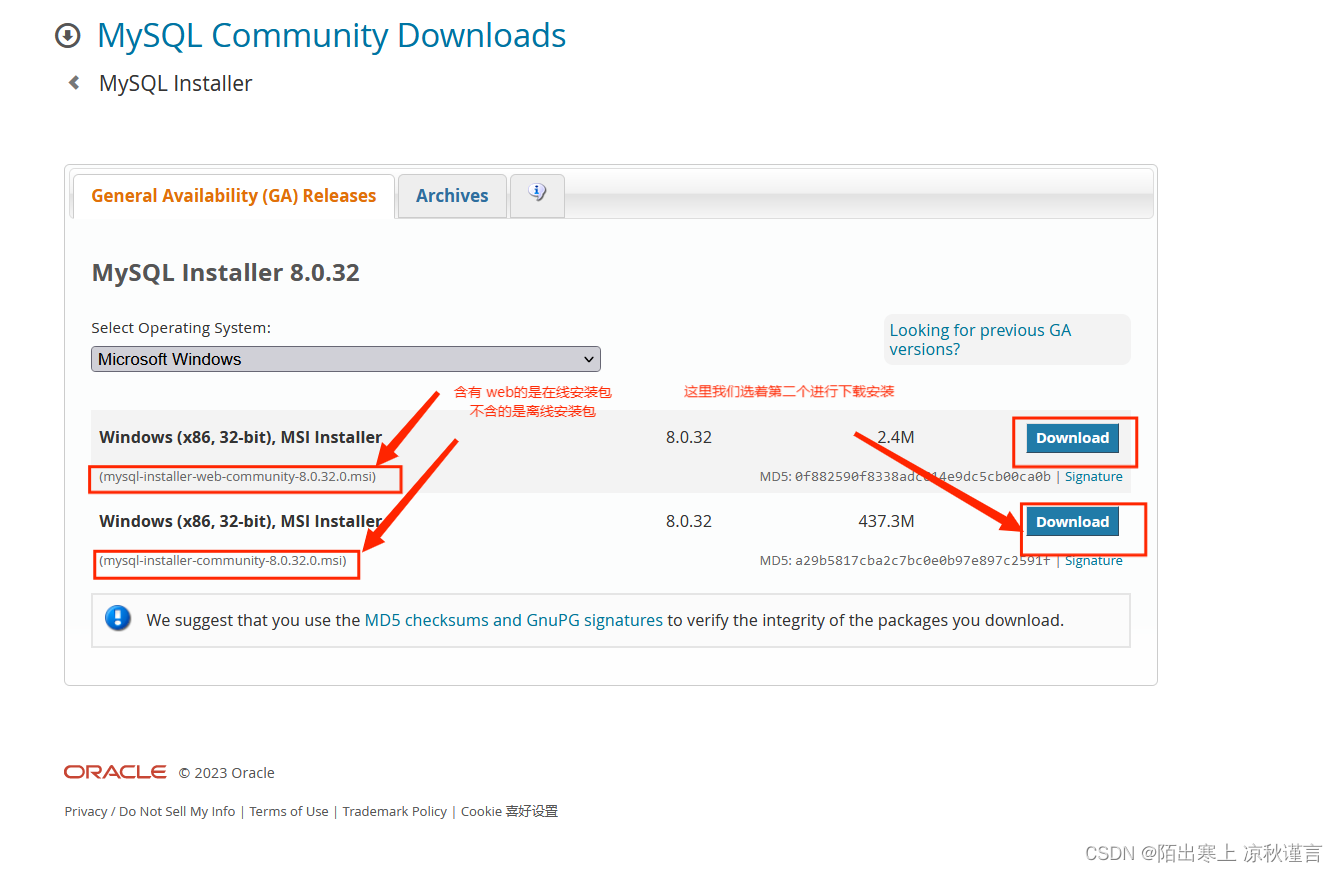This screenshot has width=1338, height=872.
Task: Click filename mysql-installer-community-8.0.32.0.msi
Action: 223,561
